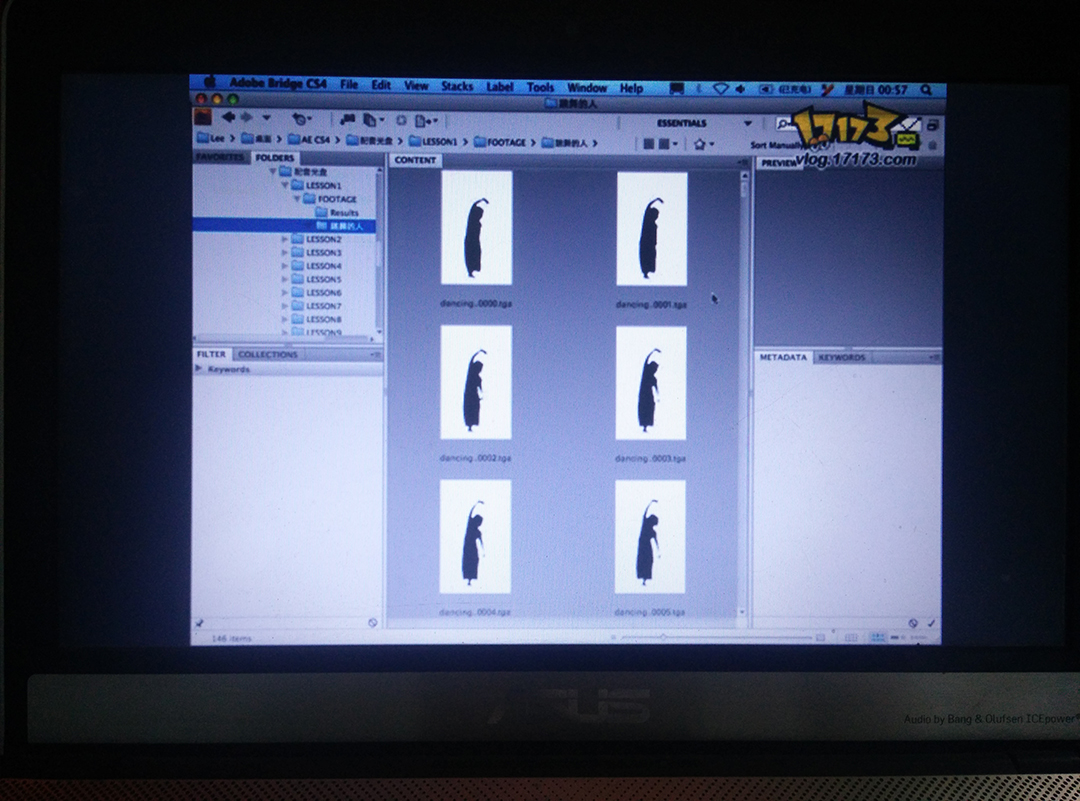The image size is (1080, 801).
Task: Open the recent files dropdown icon
Action: (x=301, y=119)
